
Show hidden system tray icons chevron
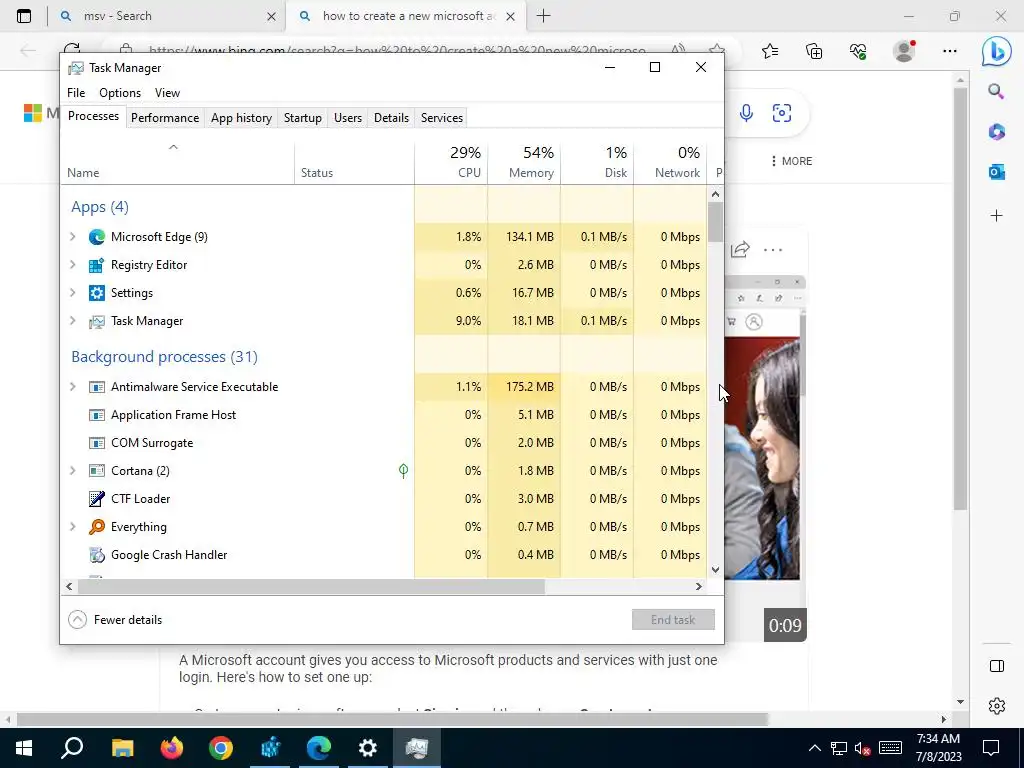(x=814, y=748)
